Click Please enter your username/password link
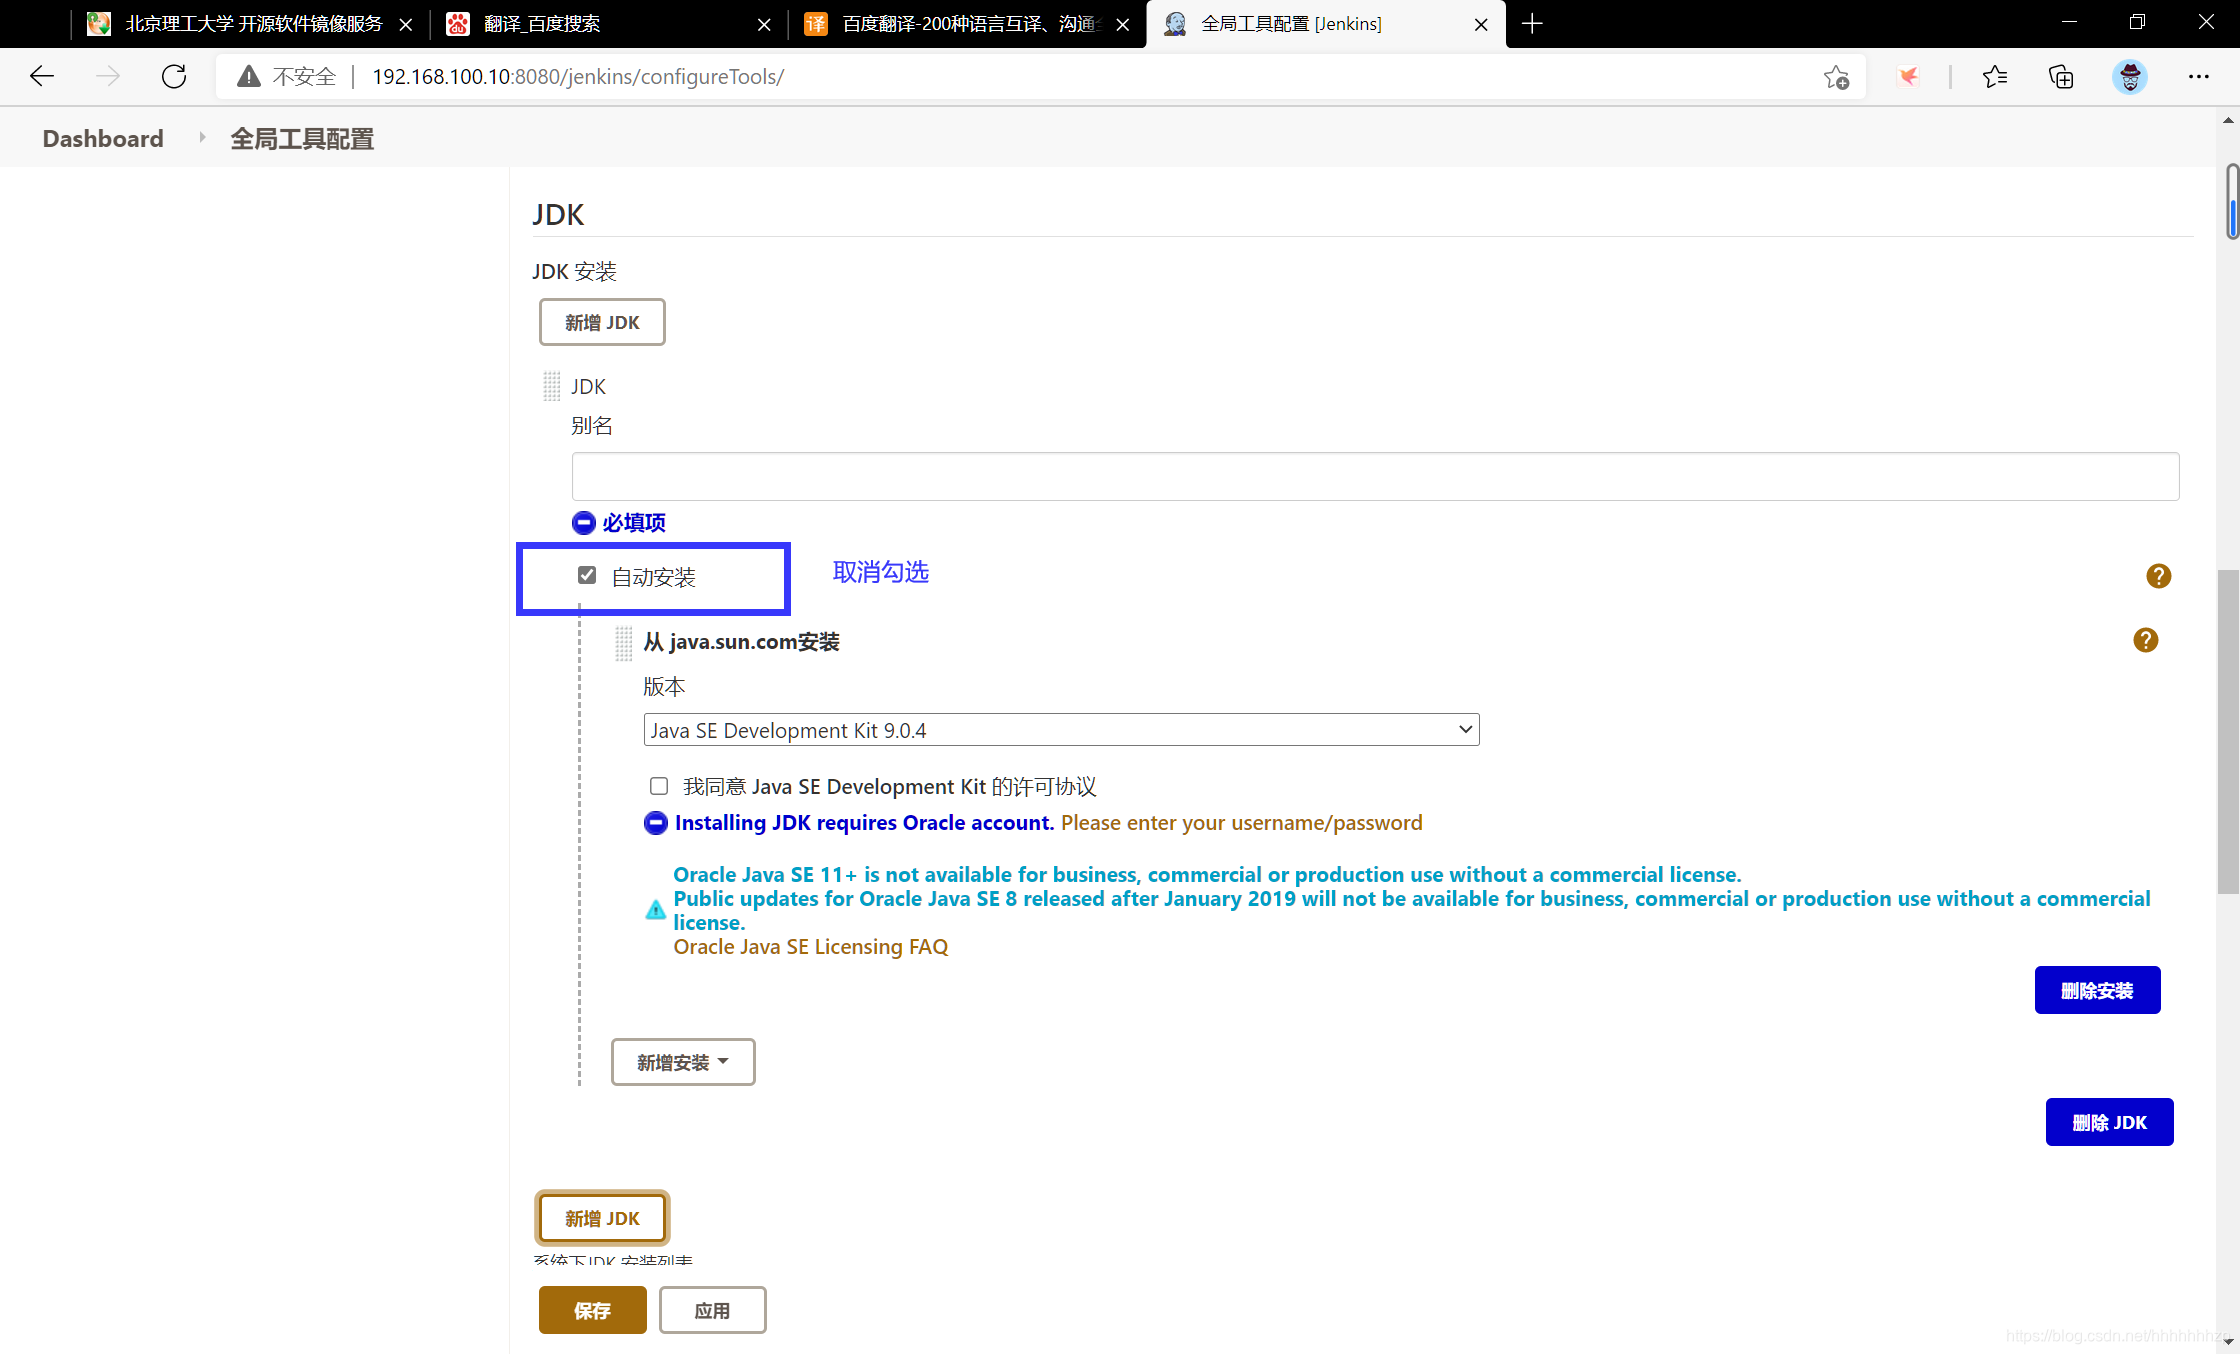This screenshot has height=1354, width=2240. click(x=1241, y=823)
